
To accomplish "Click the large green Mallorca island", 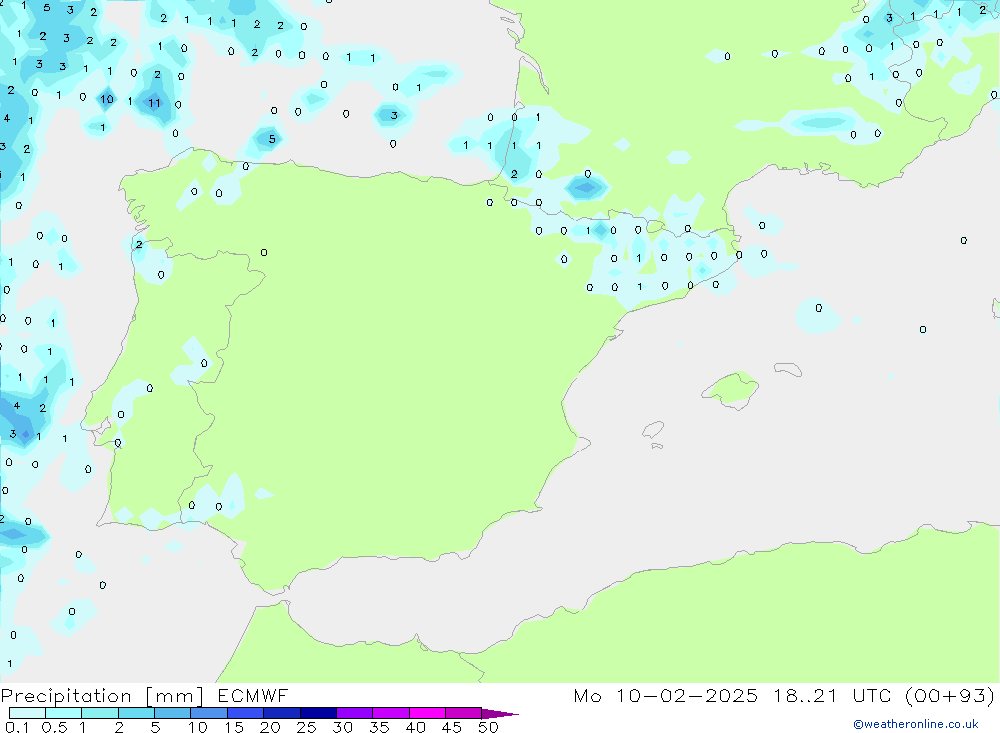I will [x=731, y=389].
